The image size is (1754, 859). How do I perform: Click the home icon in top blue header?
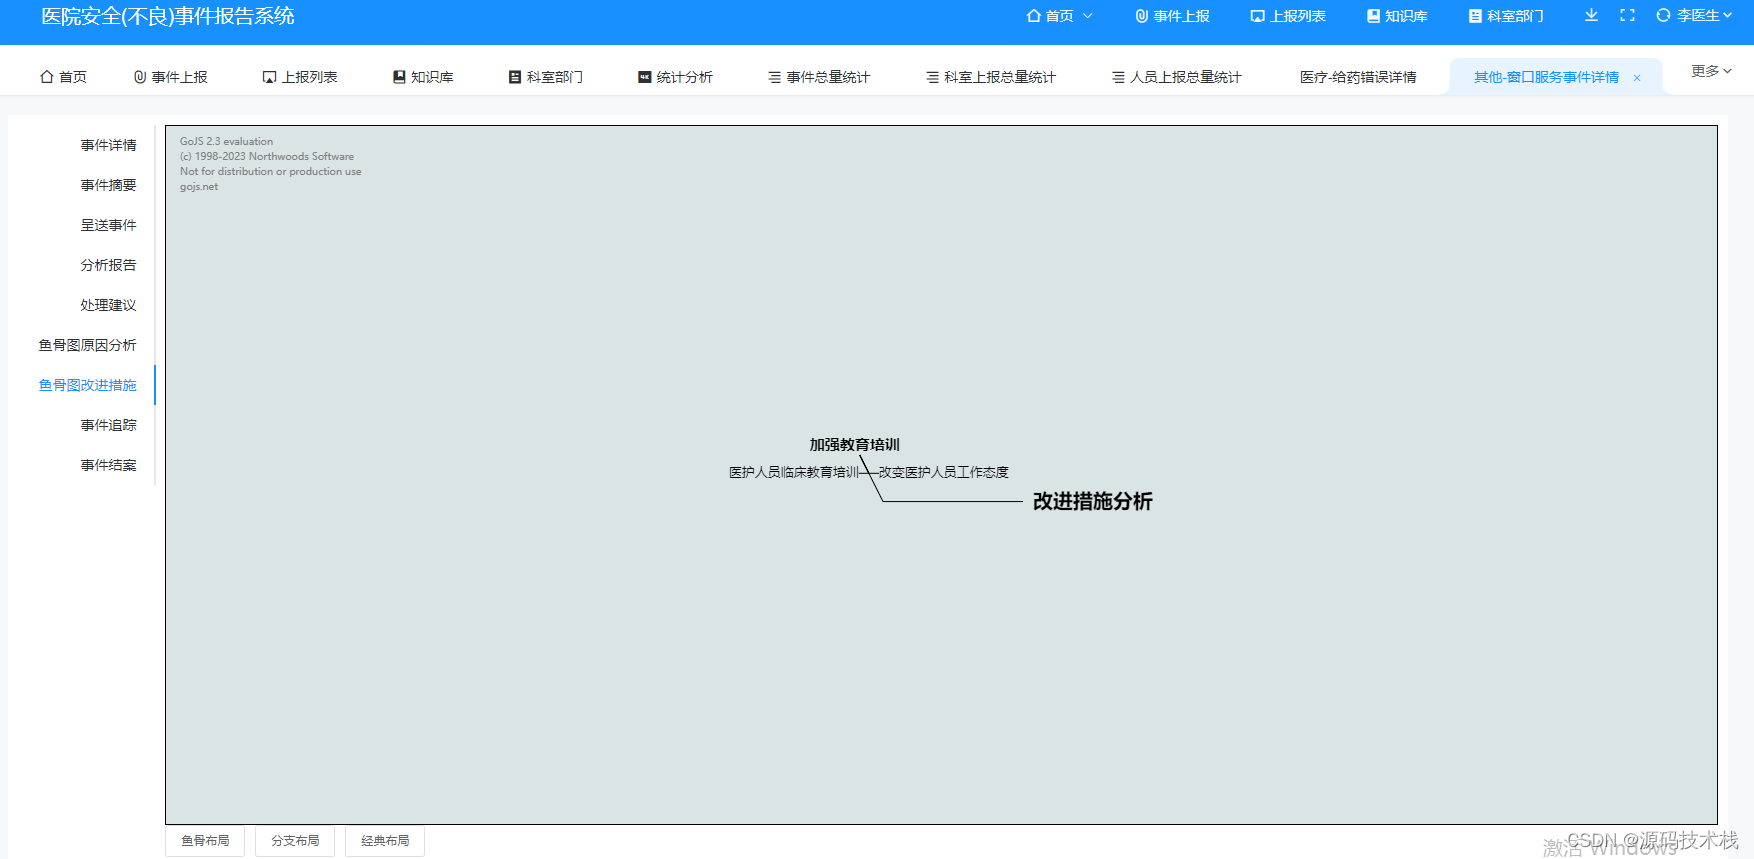point(1034,16)
